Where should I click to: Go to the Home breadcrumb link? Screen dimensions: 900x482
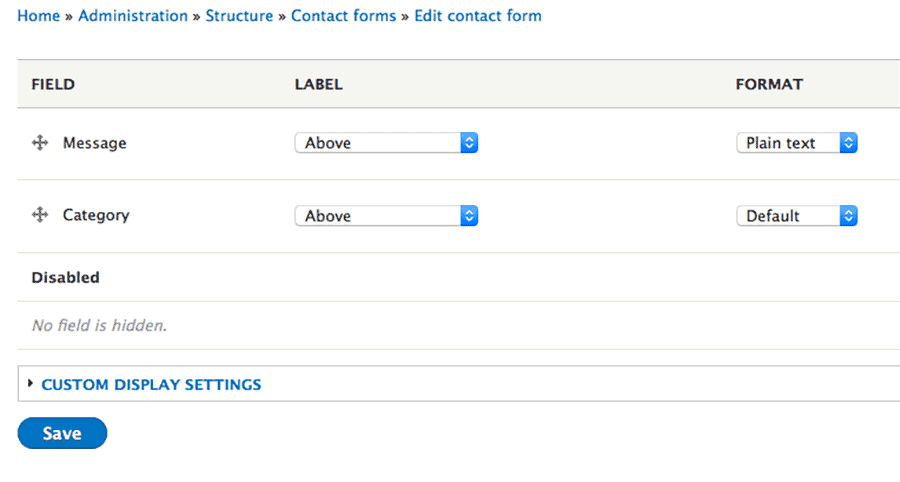click(x=38, y=15)
